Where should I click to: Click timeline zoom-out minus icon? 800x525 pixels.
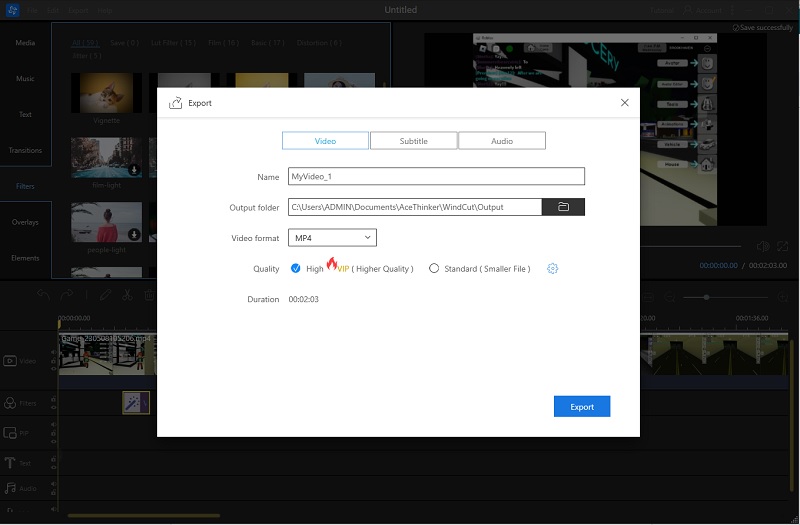pyautogui.click(x=669, y=297)
